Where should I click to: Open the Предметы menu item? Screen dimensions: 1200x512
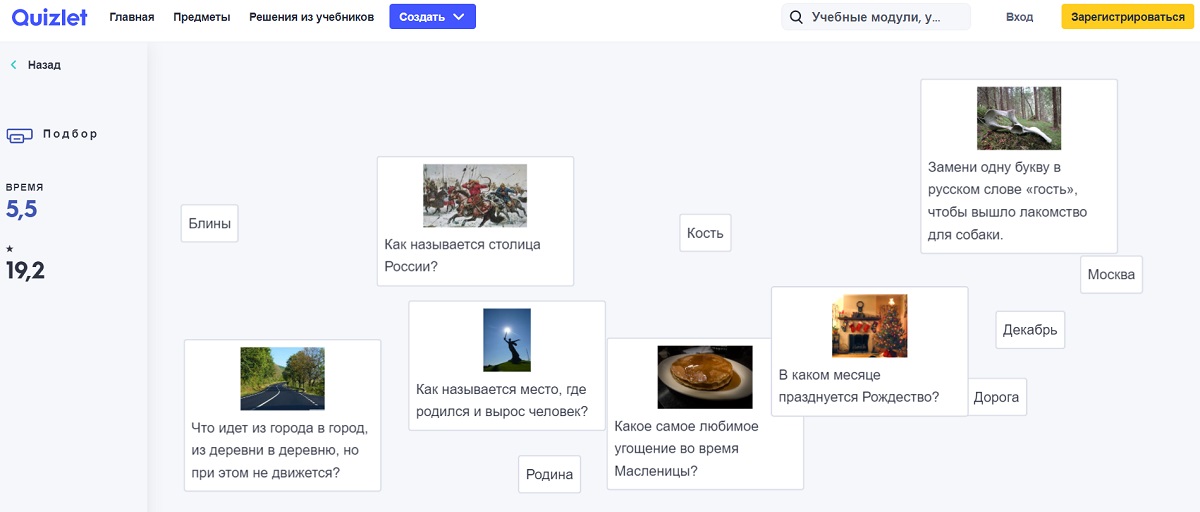201,17
